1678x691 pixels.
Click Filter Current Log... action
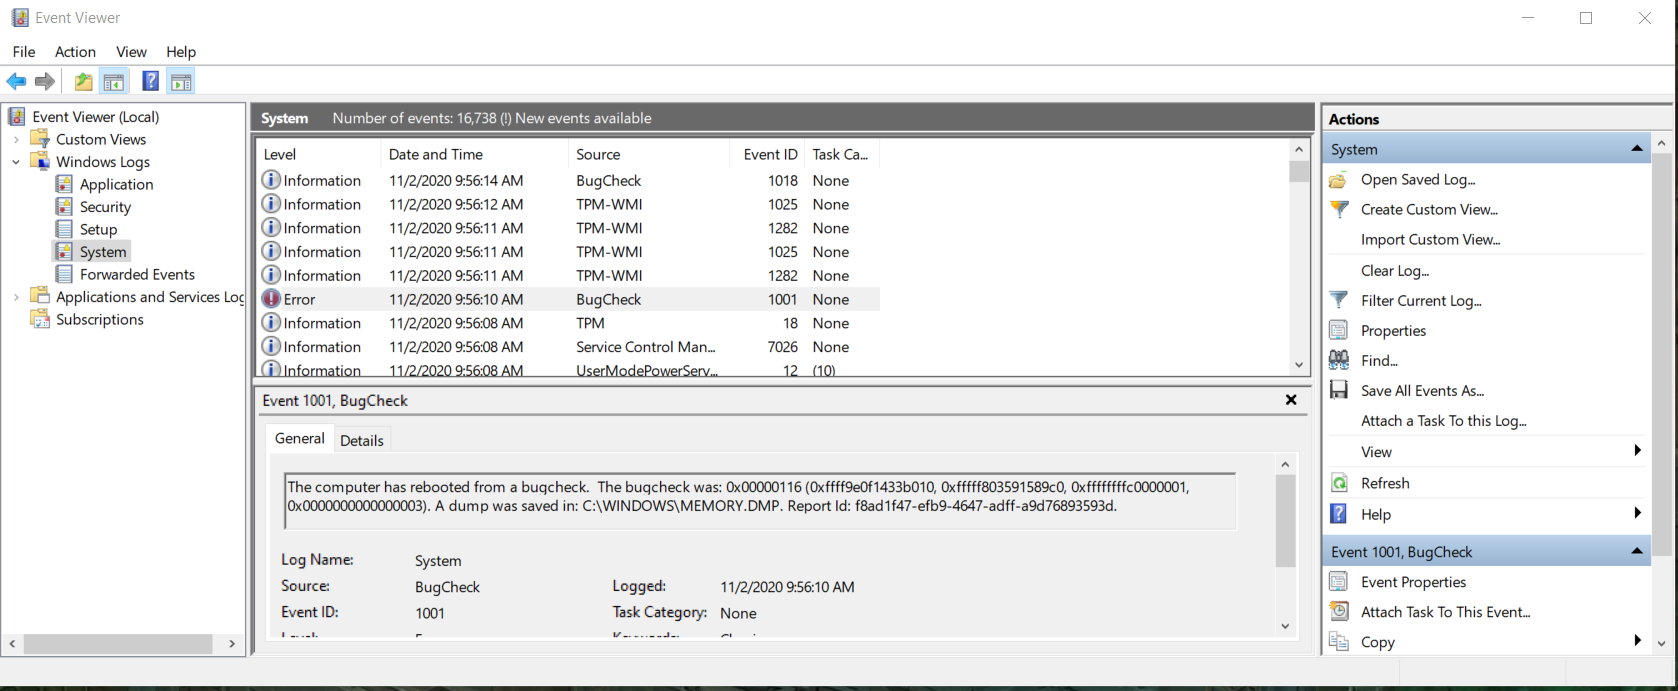[1421, 300]
